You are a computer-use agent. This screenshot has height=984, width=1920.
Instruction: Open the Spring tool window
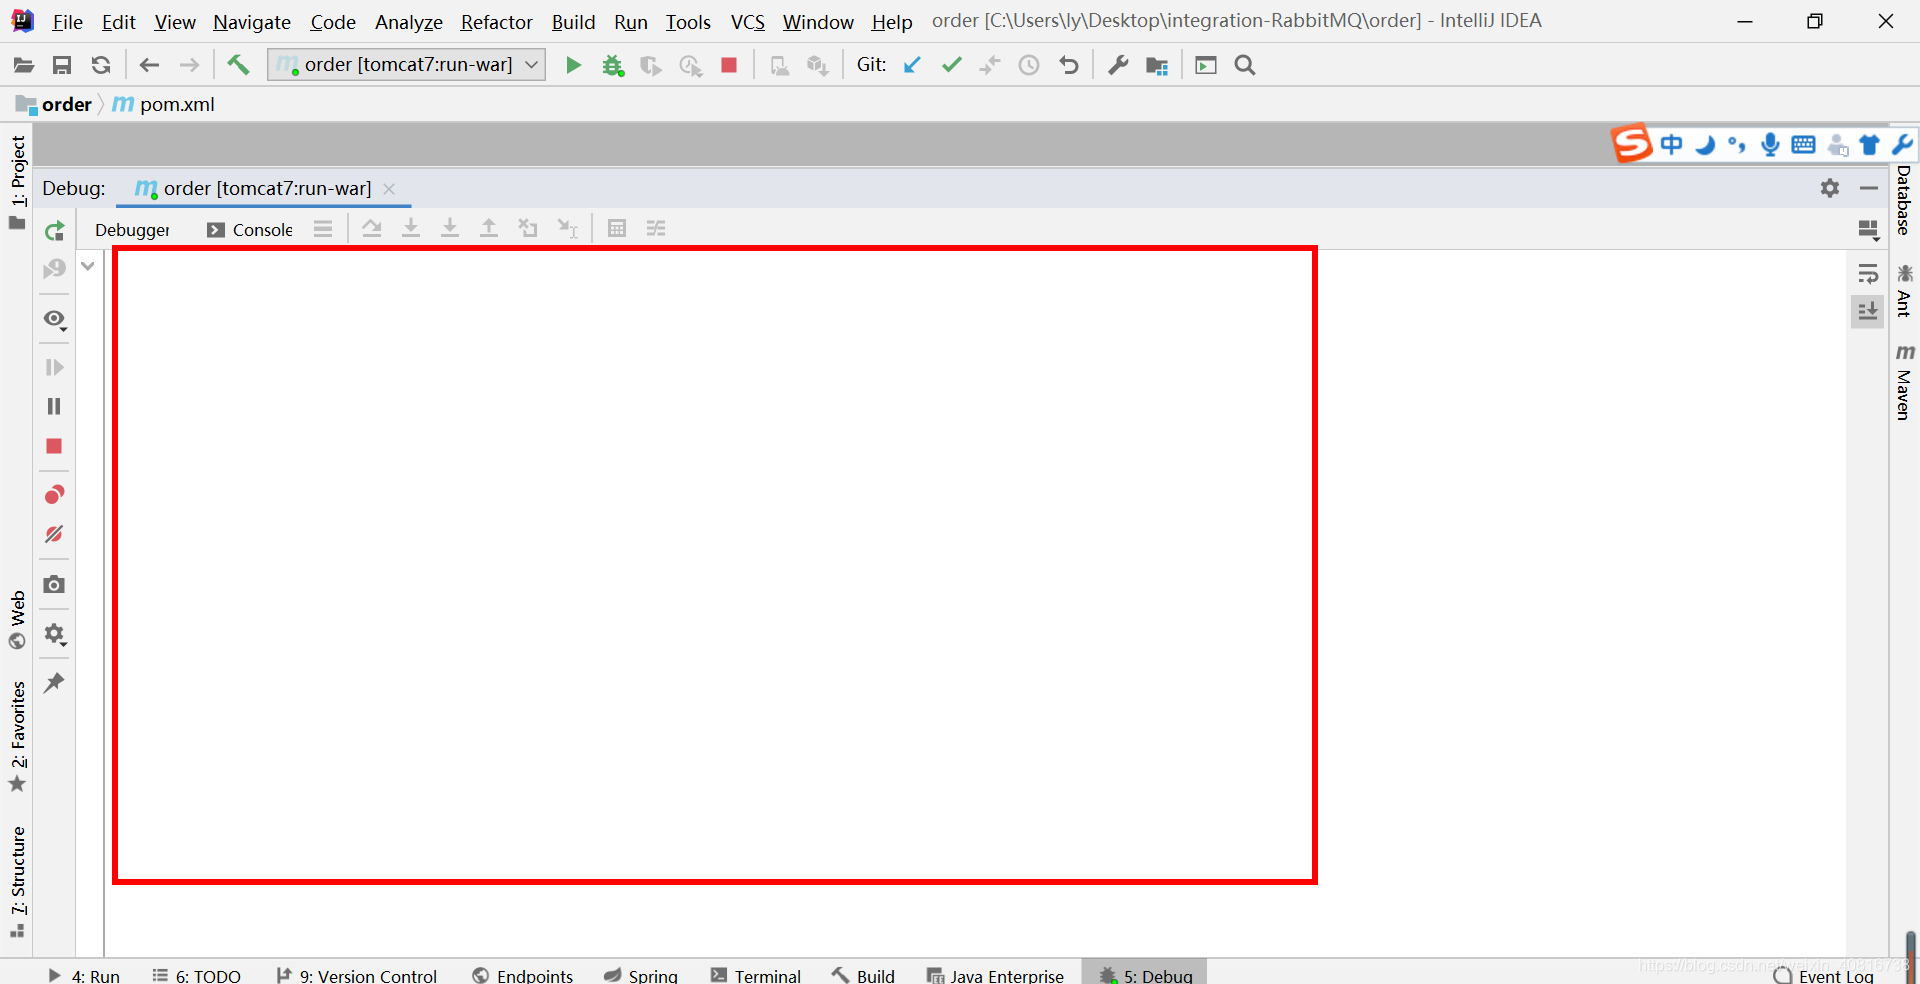[x=641, y=975]
